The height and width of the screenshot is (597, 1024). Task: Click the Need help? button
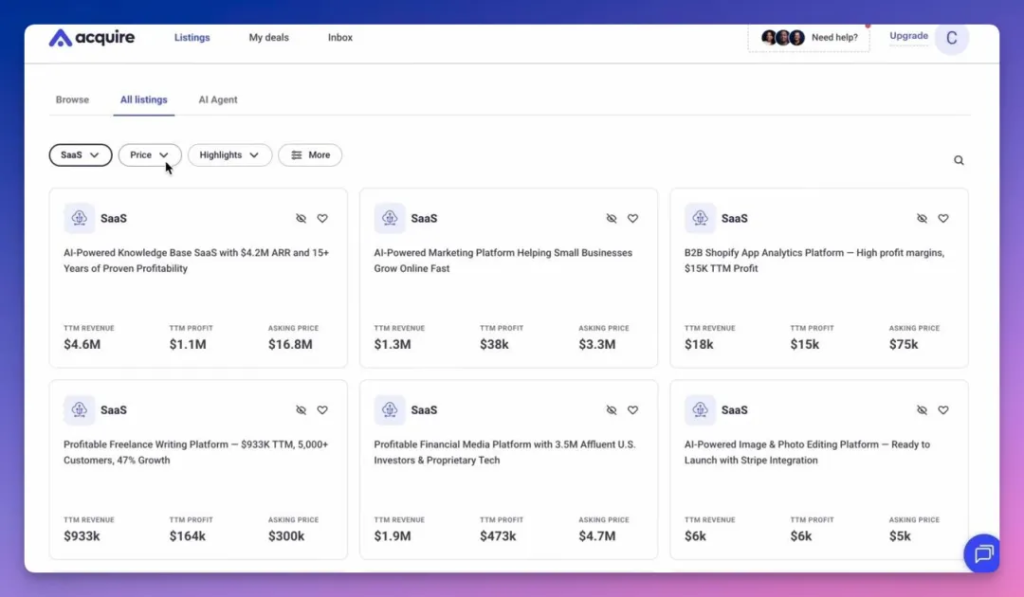tap(809, 38)
